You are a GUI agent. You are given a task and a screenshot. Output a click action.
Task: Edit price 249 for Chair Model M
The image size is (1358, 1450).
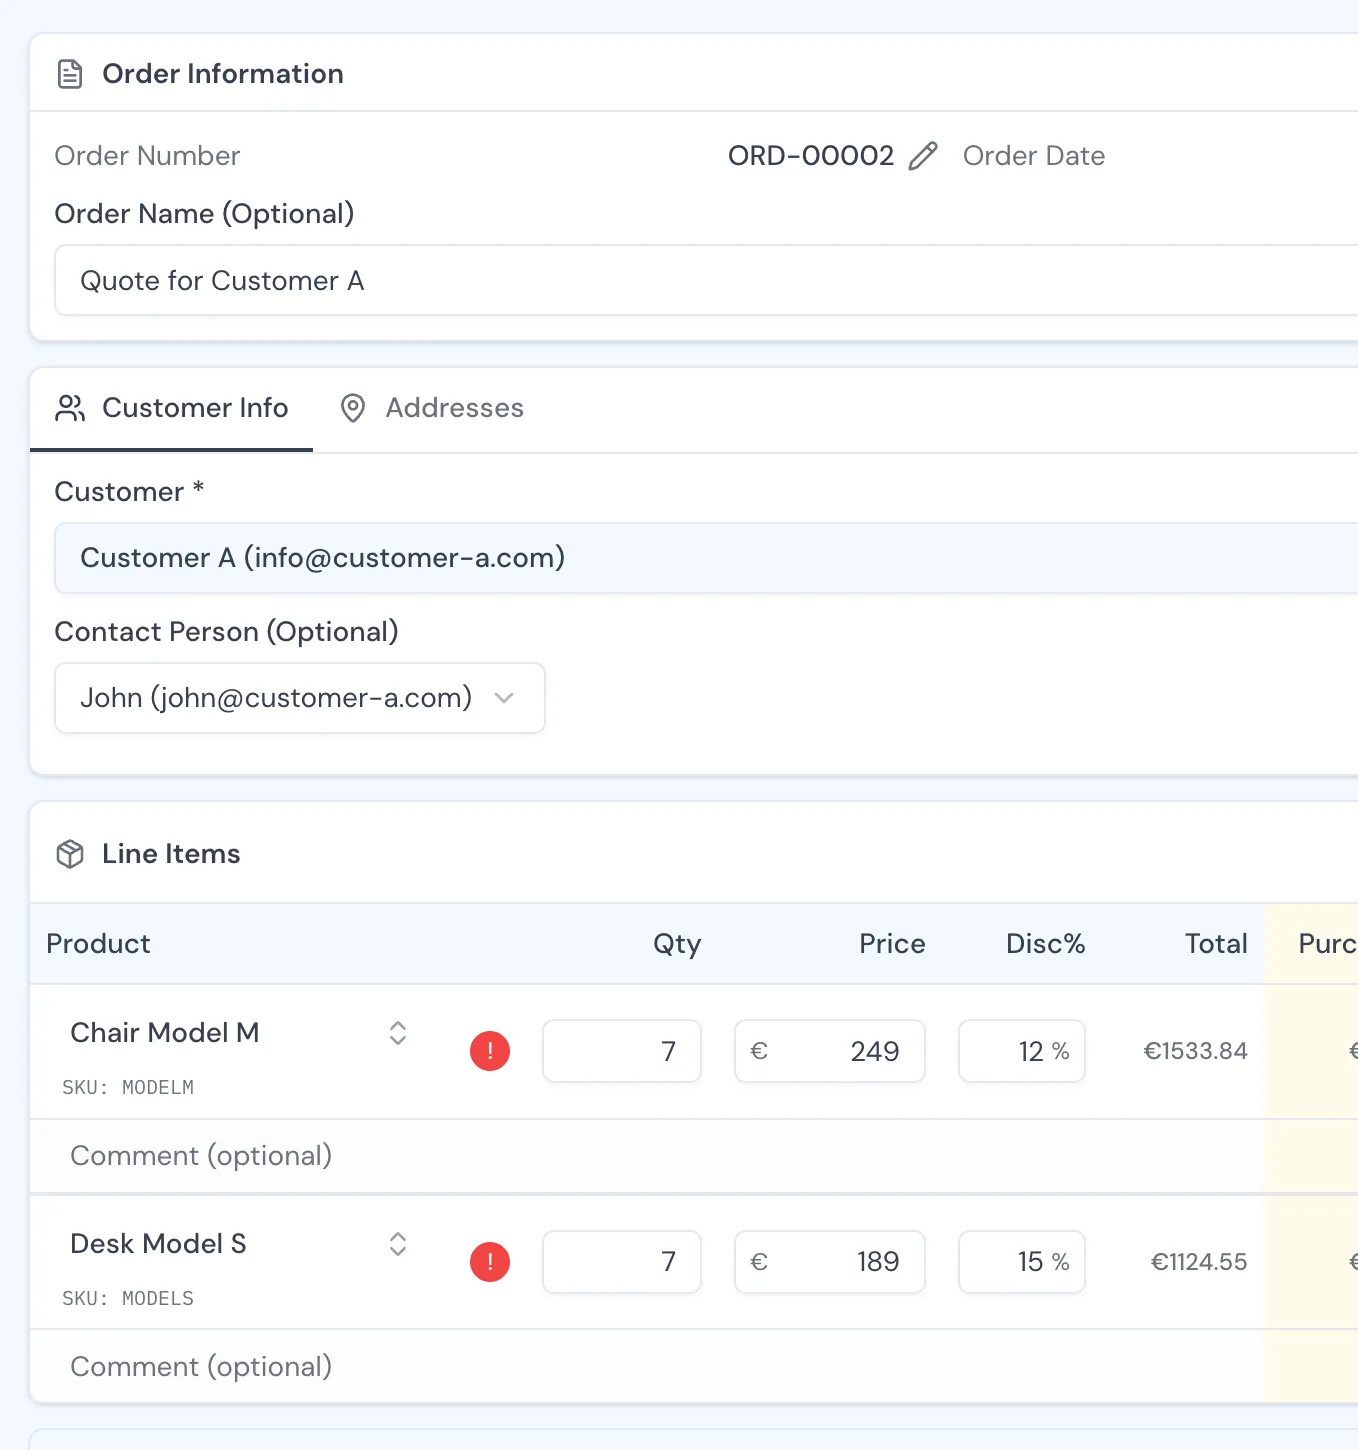coord(830,1051)
